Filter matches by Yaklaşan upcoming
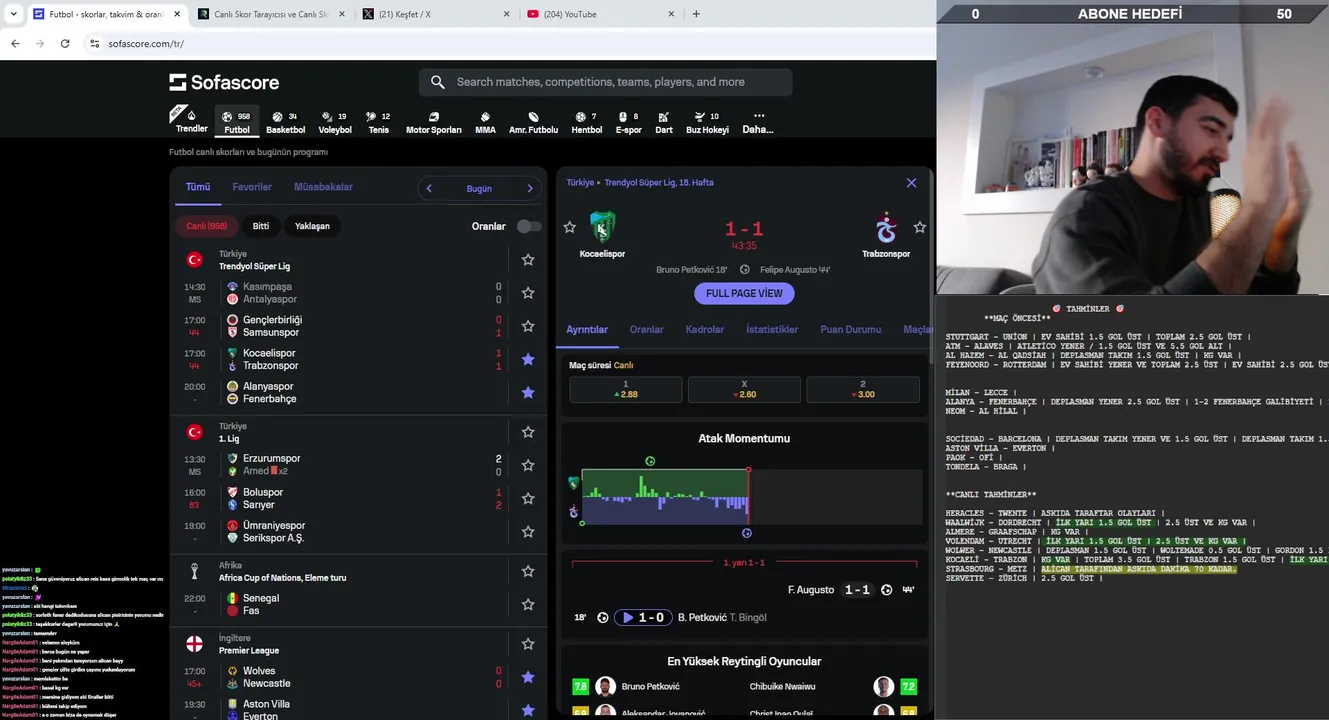The width and height of the screenshot is (1329, 720). coord(312,226)
